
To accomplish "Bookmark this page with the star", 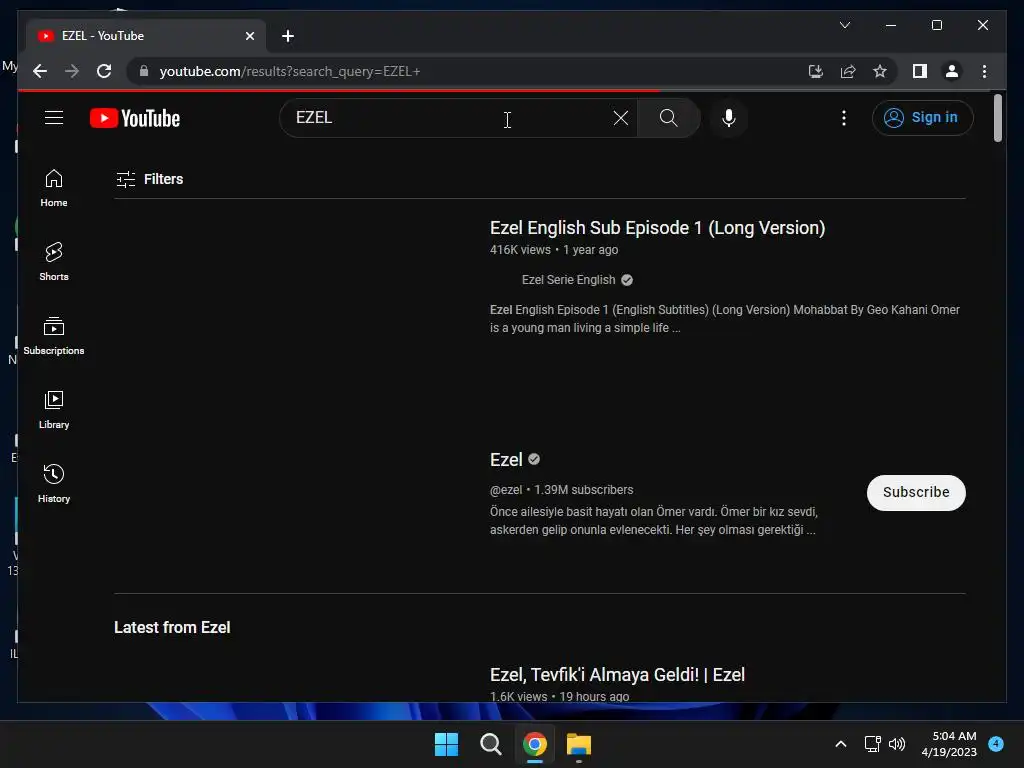I will [x=880, y=71].
